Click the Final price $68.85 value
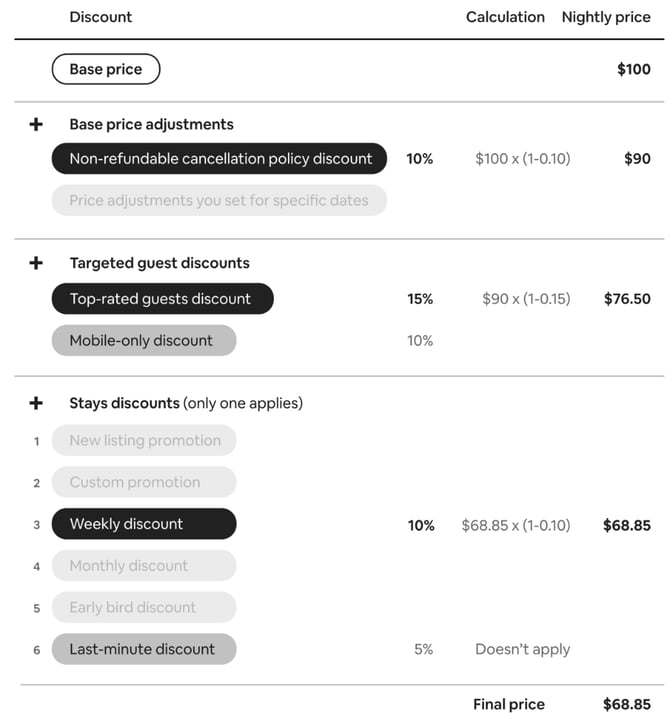Image resolution: width=670 pixels, height=724 pixels. coord(627,704)
